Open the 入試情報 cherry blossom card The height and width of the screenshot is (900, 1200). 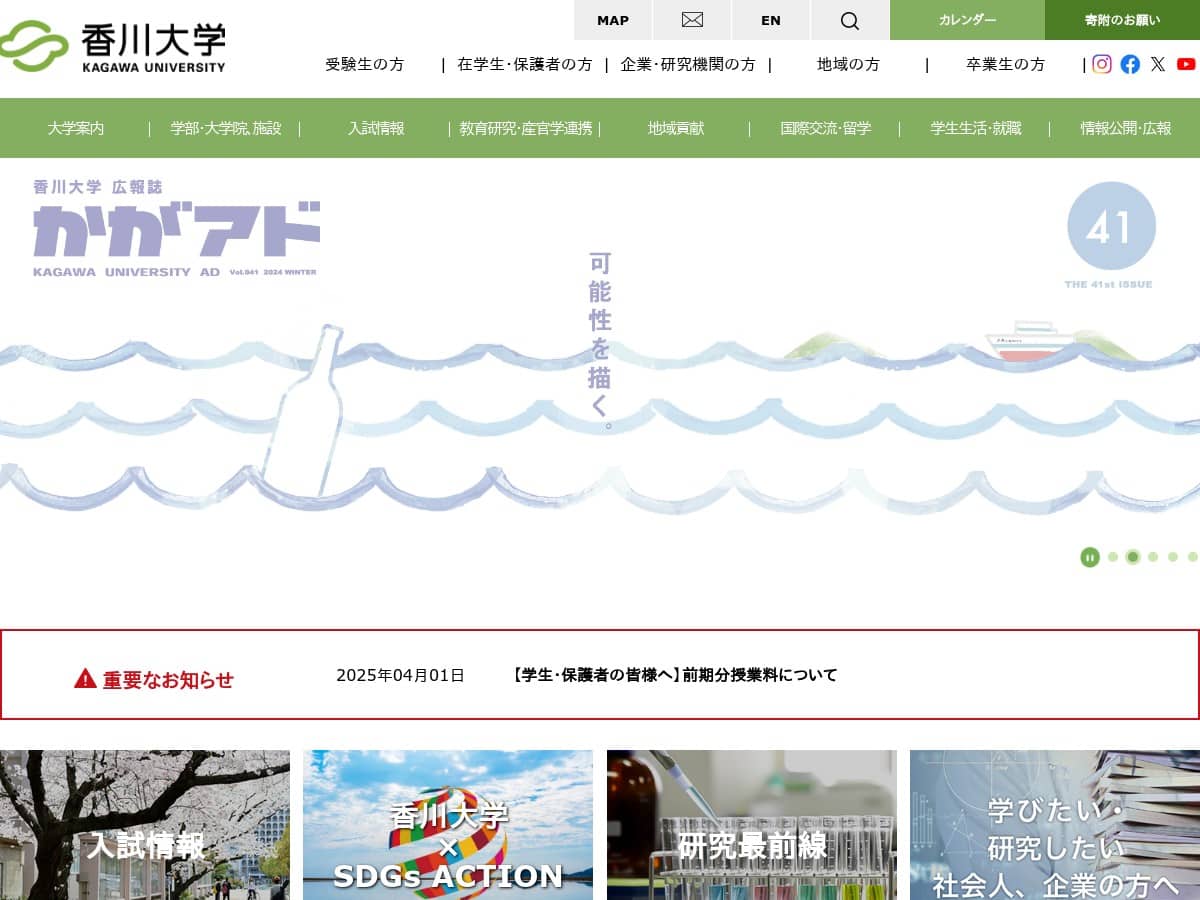145,825
